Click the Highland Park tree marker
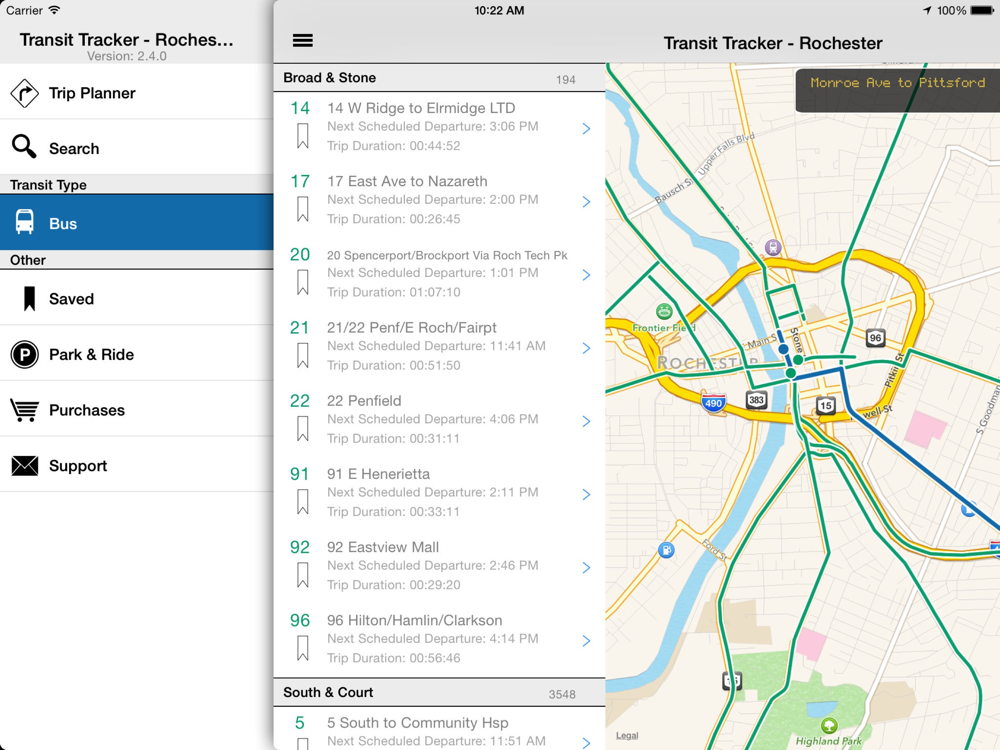 click(828, 725)
